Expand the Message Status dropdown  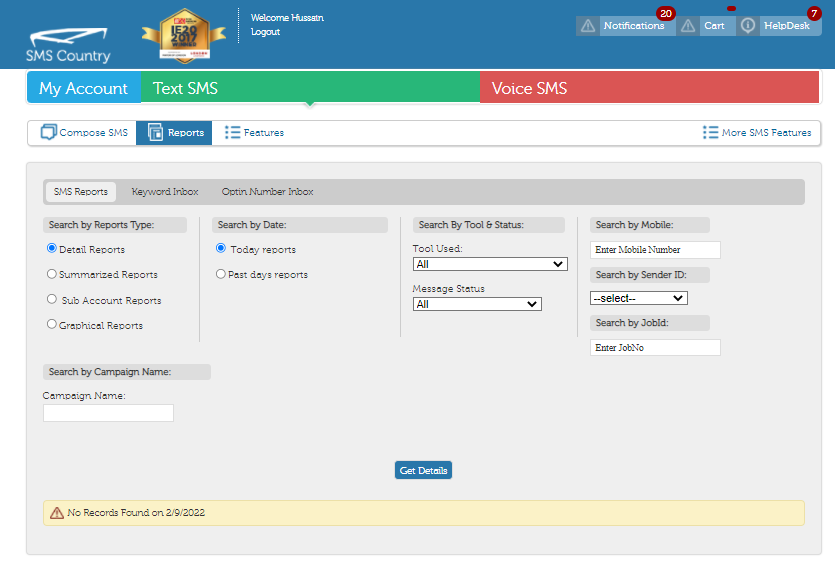tap(477, 302)
